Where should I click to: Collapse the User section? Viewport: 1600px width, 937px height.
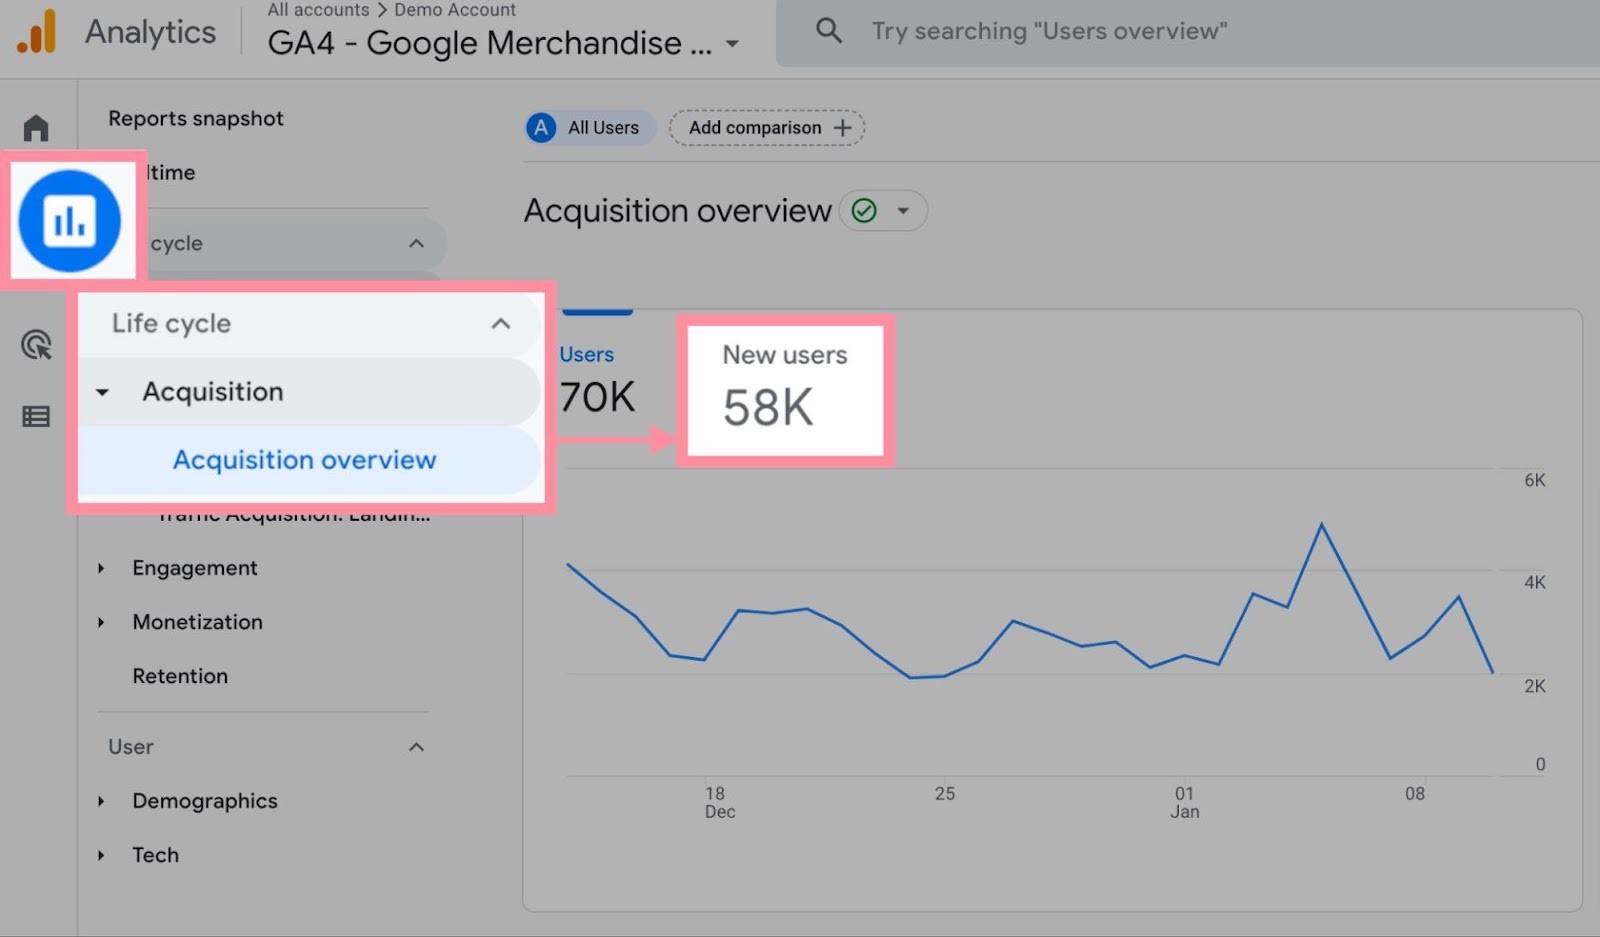coord(417,747)
